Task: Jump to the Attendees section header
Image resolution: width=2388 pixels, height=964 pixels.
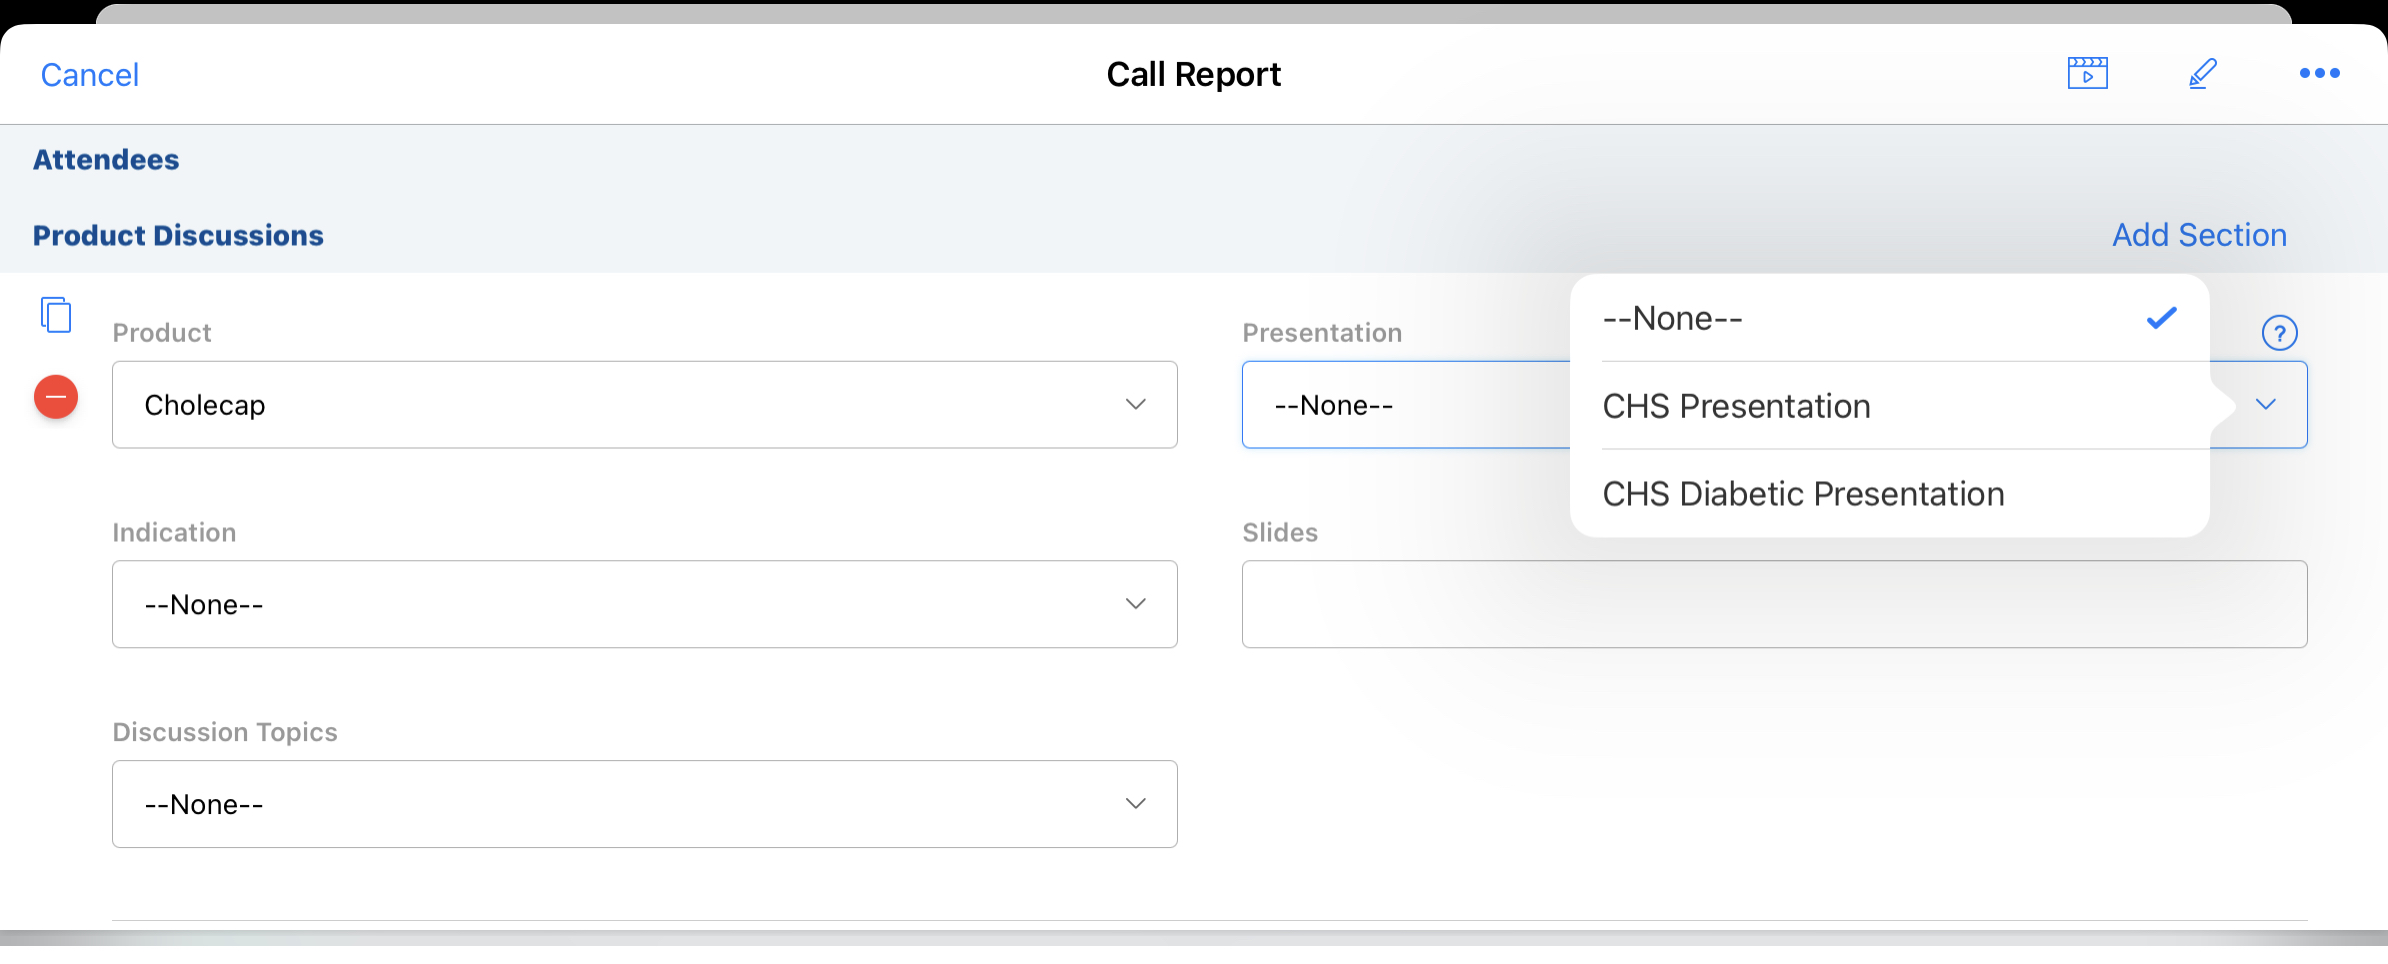Action: (106, 160)
